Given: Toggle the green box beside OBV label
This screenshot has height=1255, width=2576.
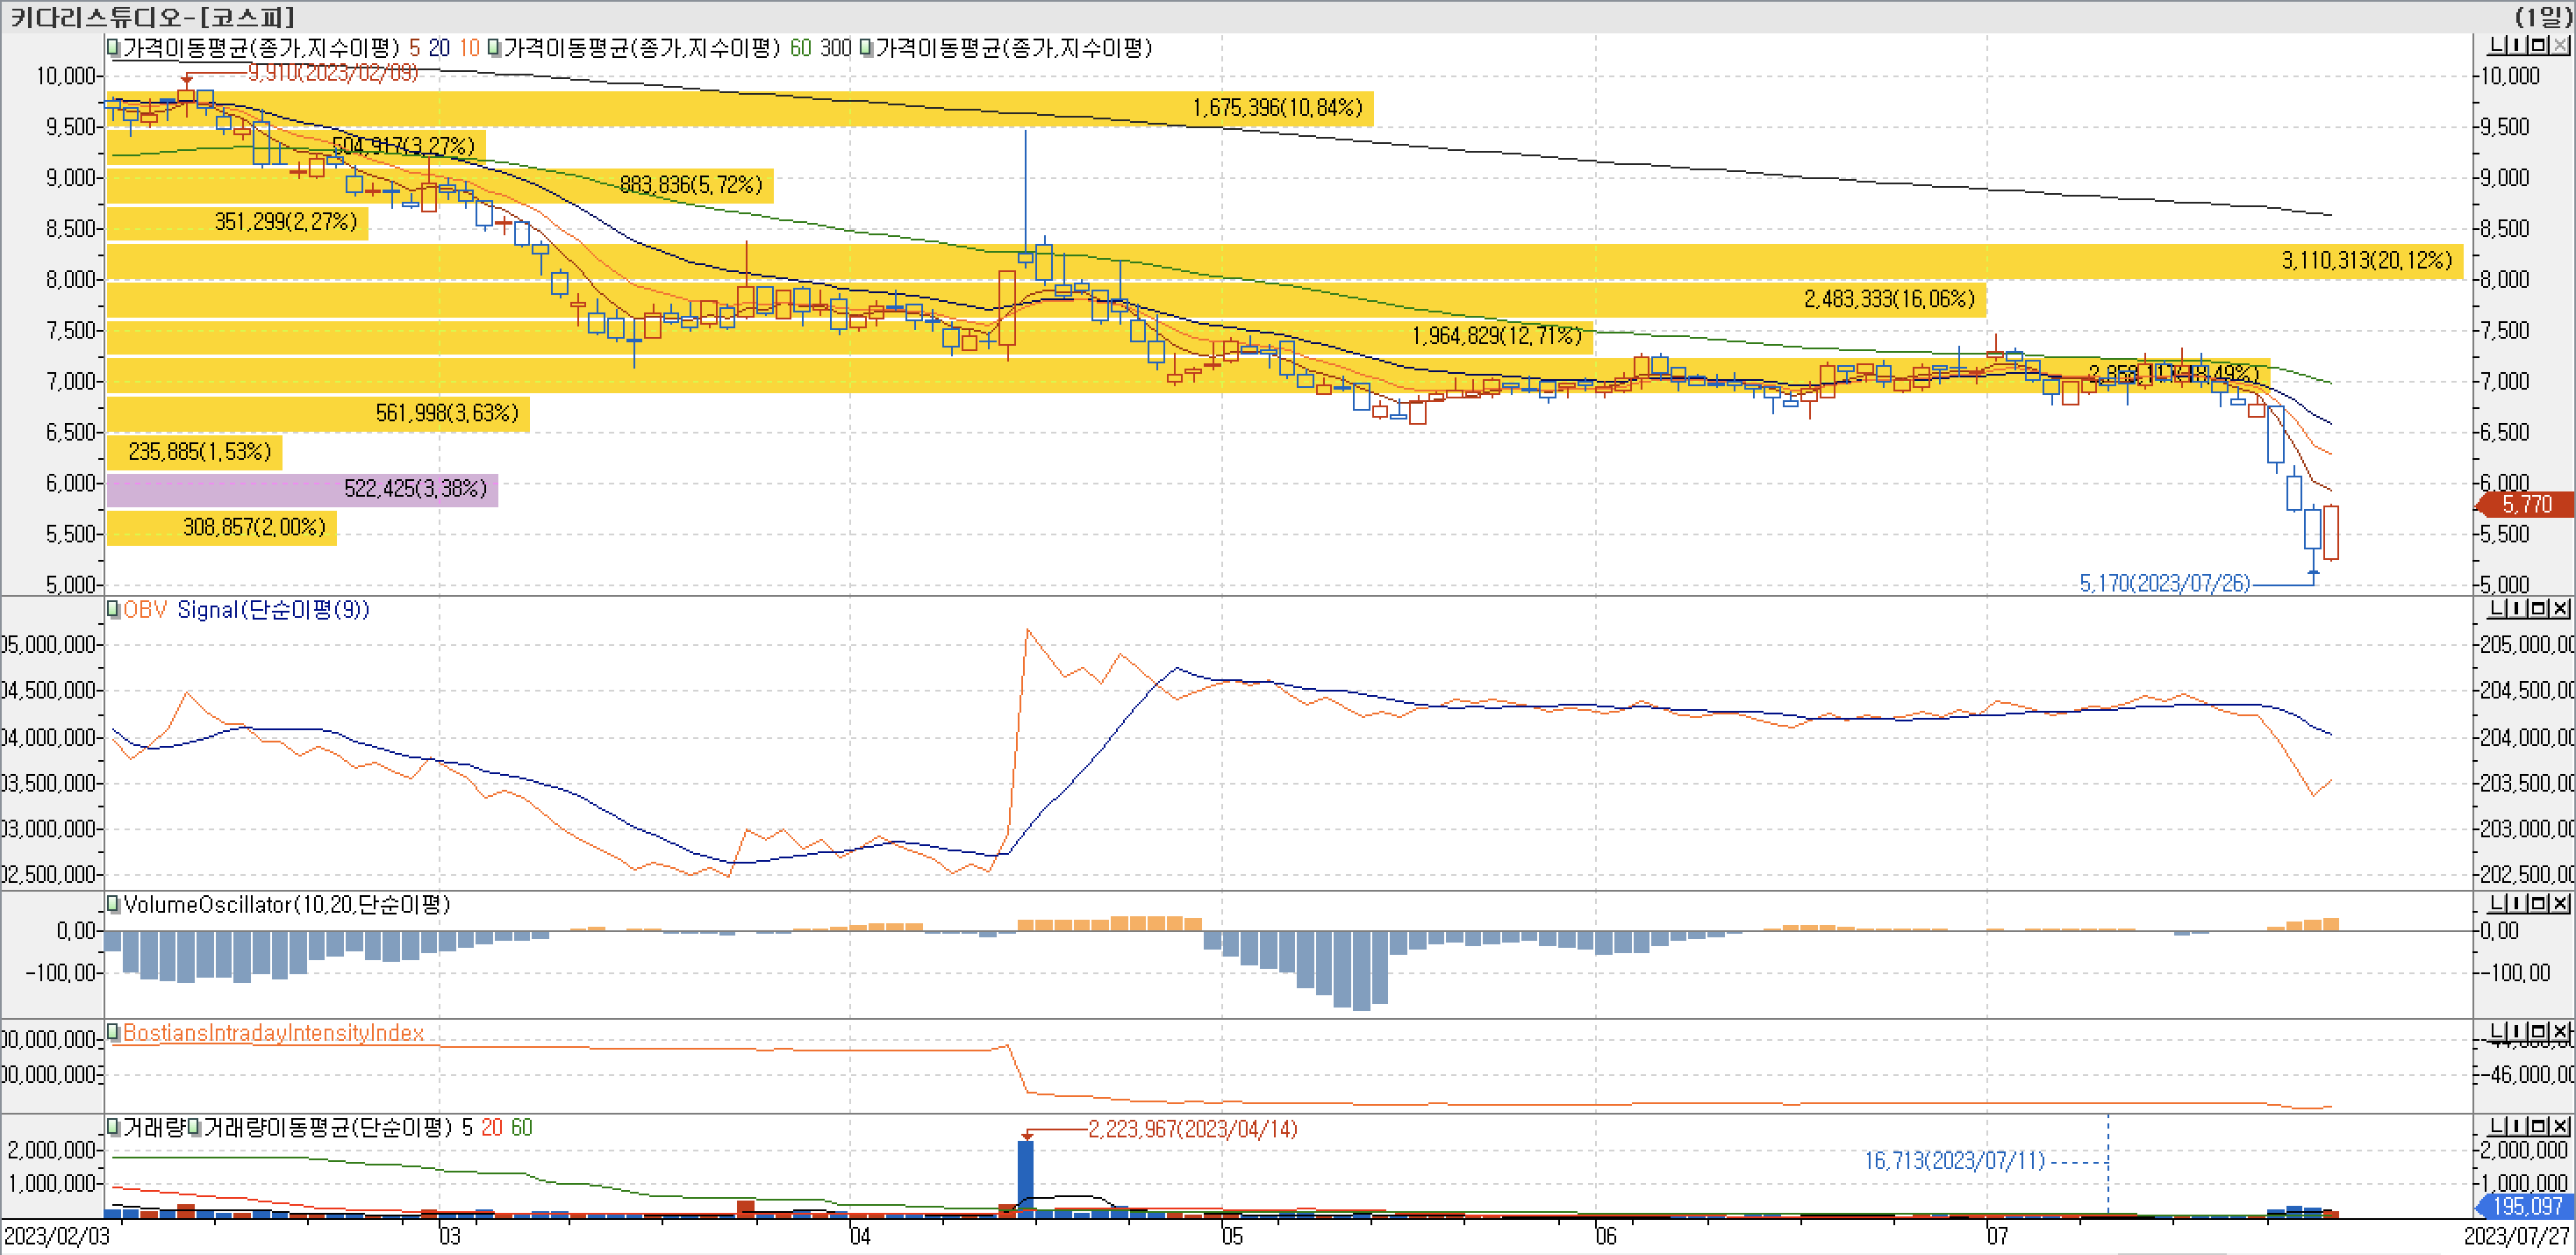Looking at the screenshot, I should coord(113,609).
